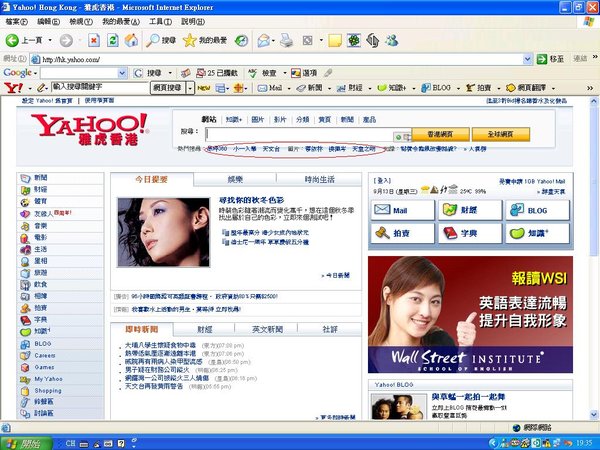600x450 pixels.
Task: Expand Yahoo toolbar overflow chevron
Action: (590, 88)
